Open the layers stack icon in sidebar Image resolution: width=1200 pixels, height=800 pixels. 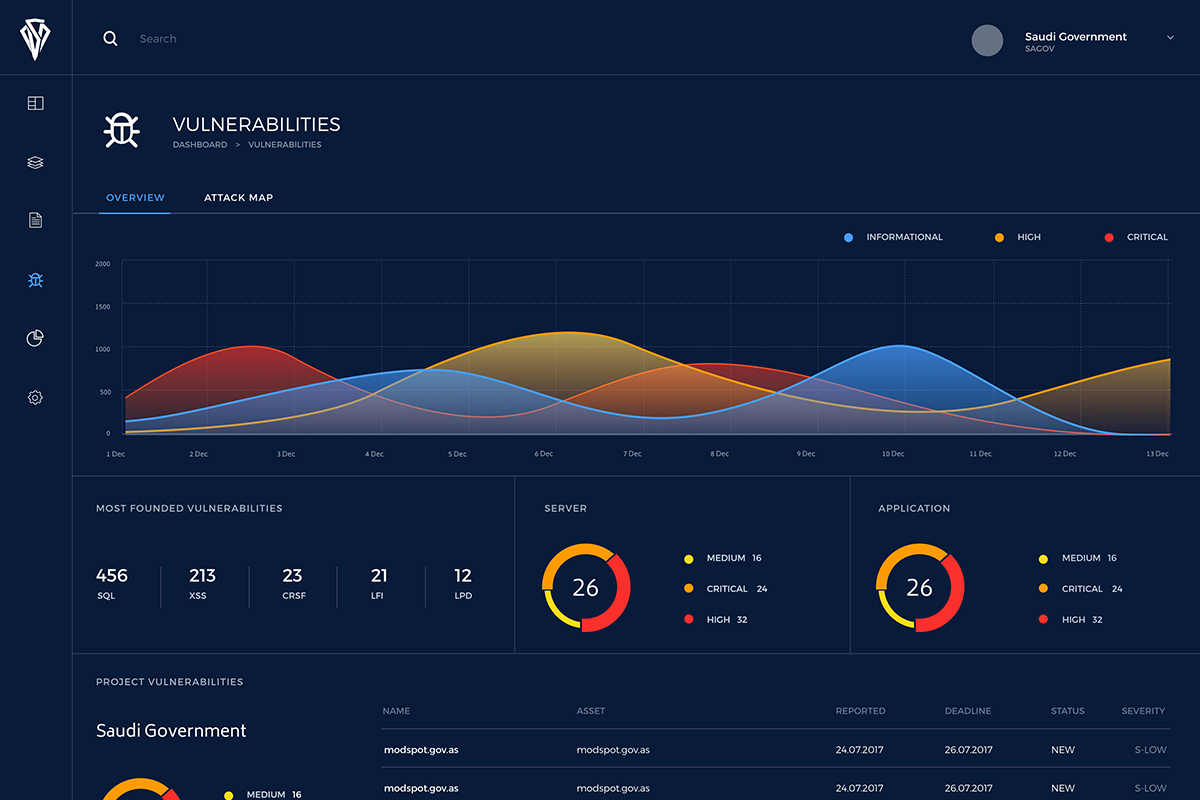[36, 162]
